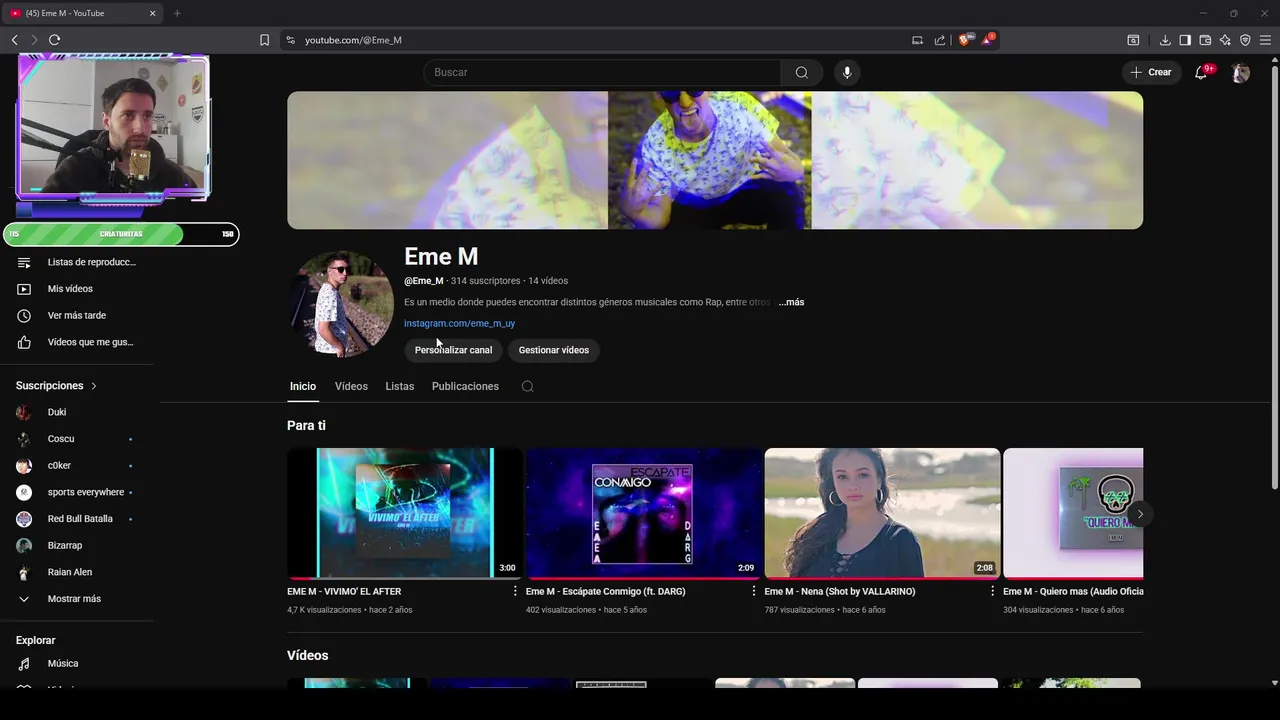Open EME M - VIVIMO' EL AFTER title
Viewport: 1280px width, 720px height.
pos(344,591)
